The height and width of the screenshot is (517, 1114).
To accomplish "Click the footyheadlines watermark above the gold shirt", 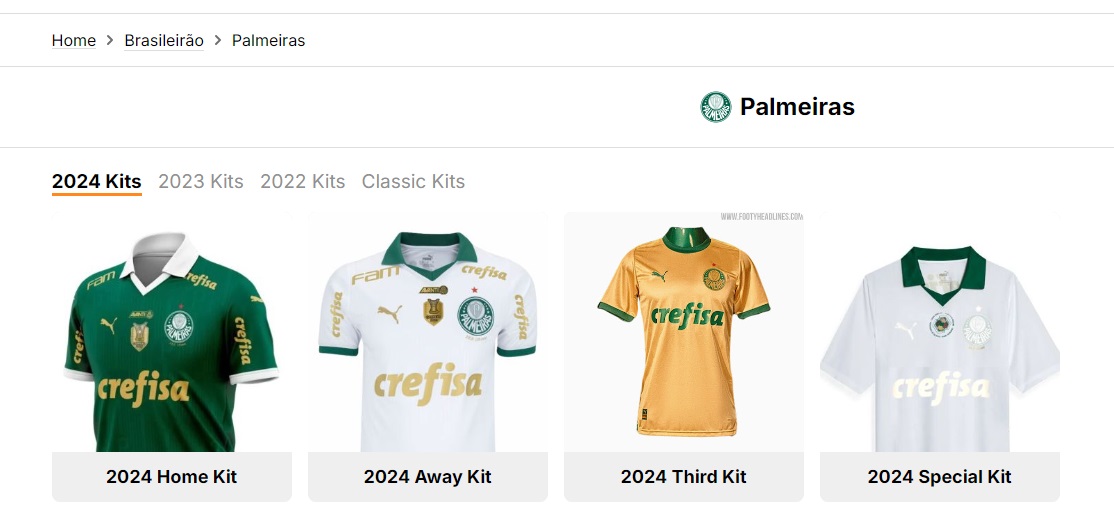I will 762,216.
